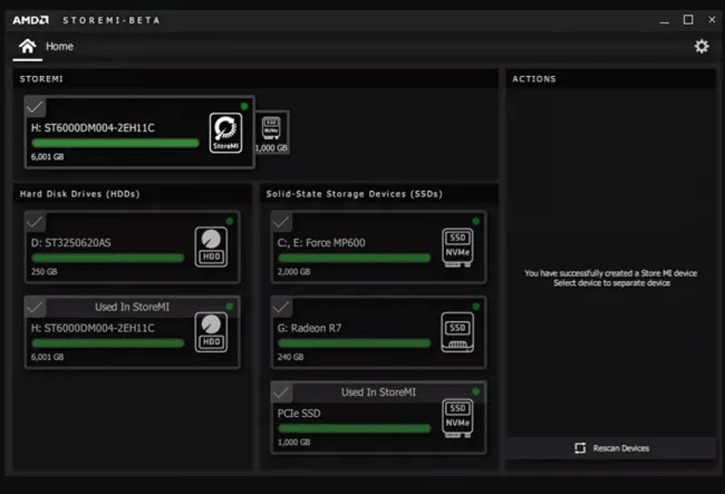Click usage bar of StoreMI H: 6,001 GB device
Image resolution: width=725 pixels, height=494 pixels.
pyautogui.click(x=115, y=143)
